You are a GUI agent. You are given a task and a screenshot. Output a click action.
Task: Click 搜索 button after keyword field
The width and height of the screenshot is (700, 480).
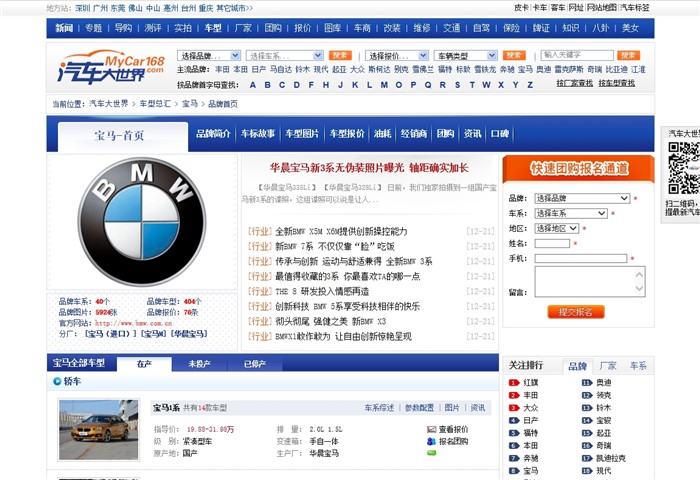click(x=629, y=55)
